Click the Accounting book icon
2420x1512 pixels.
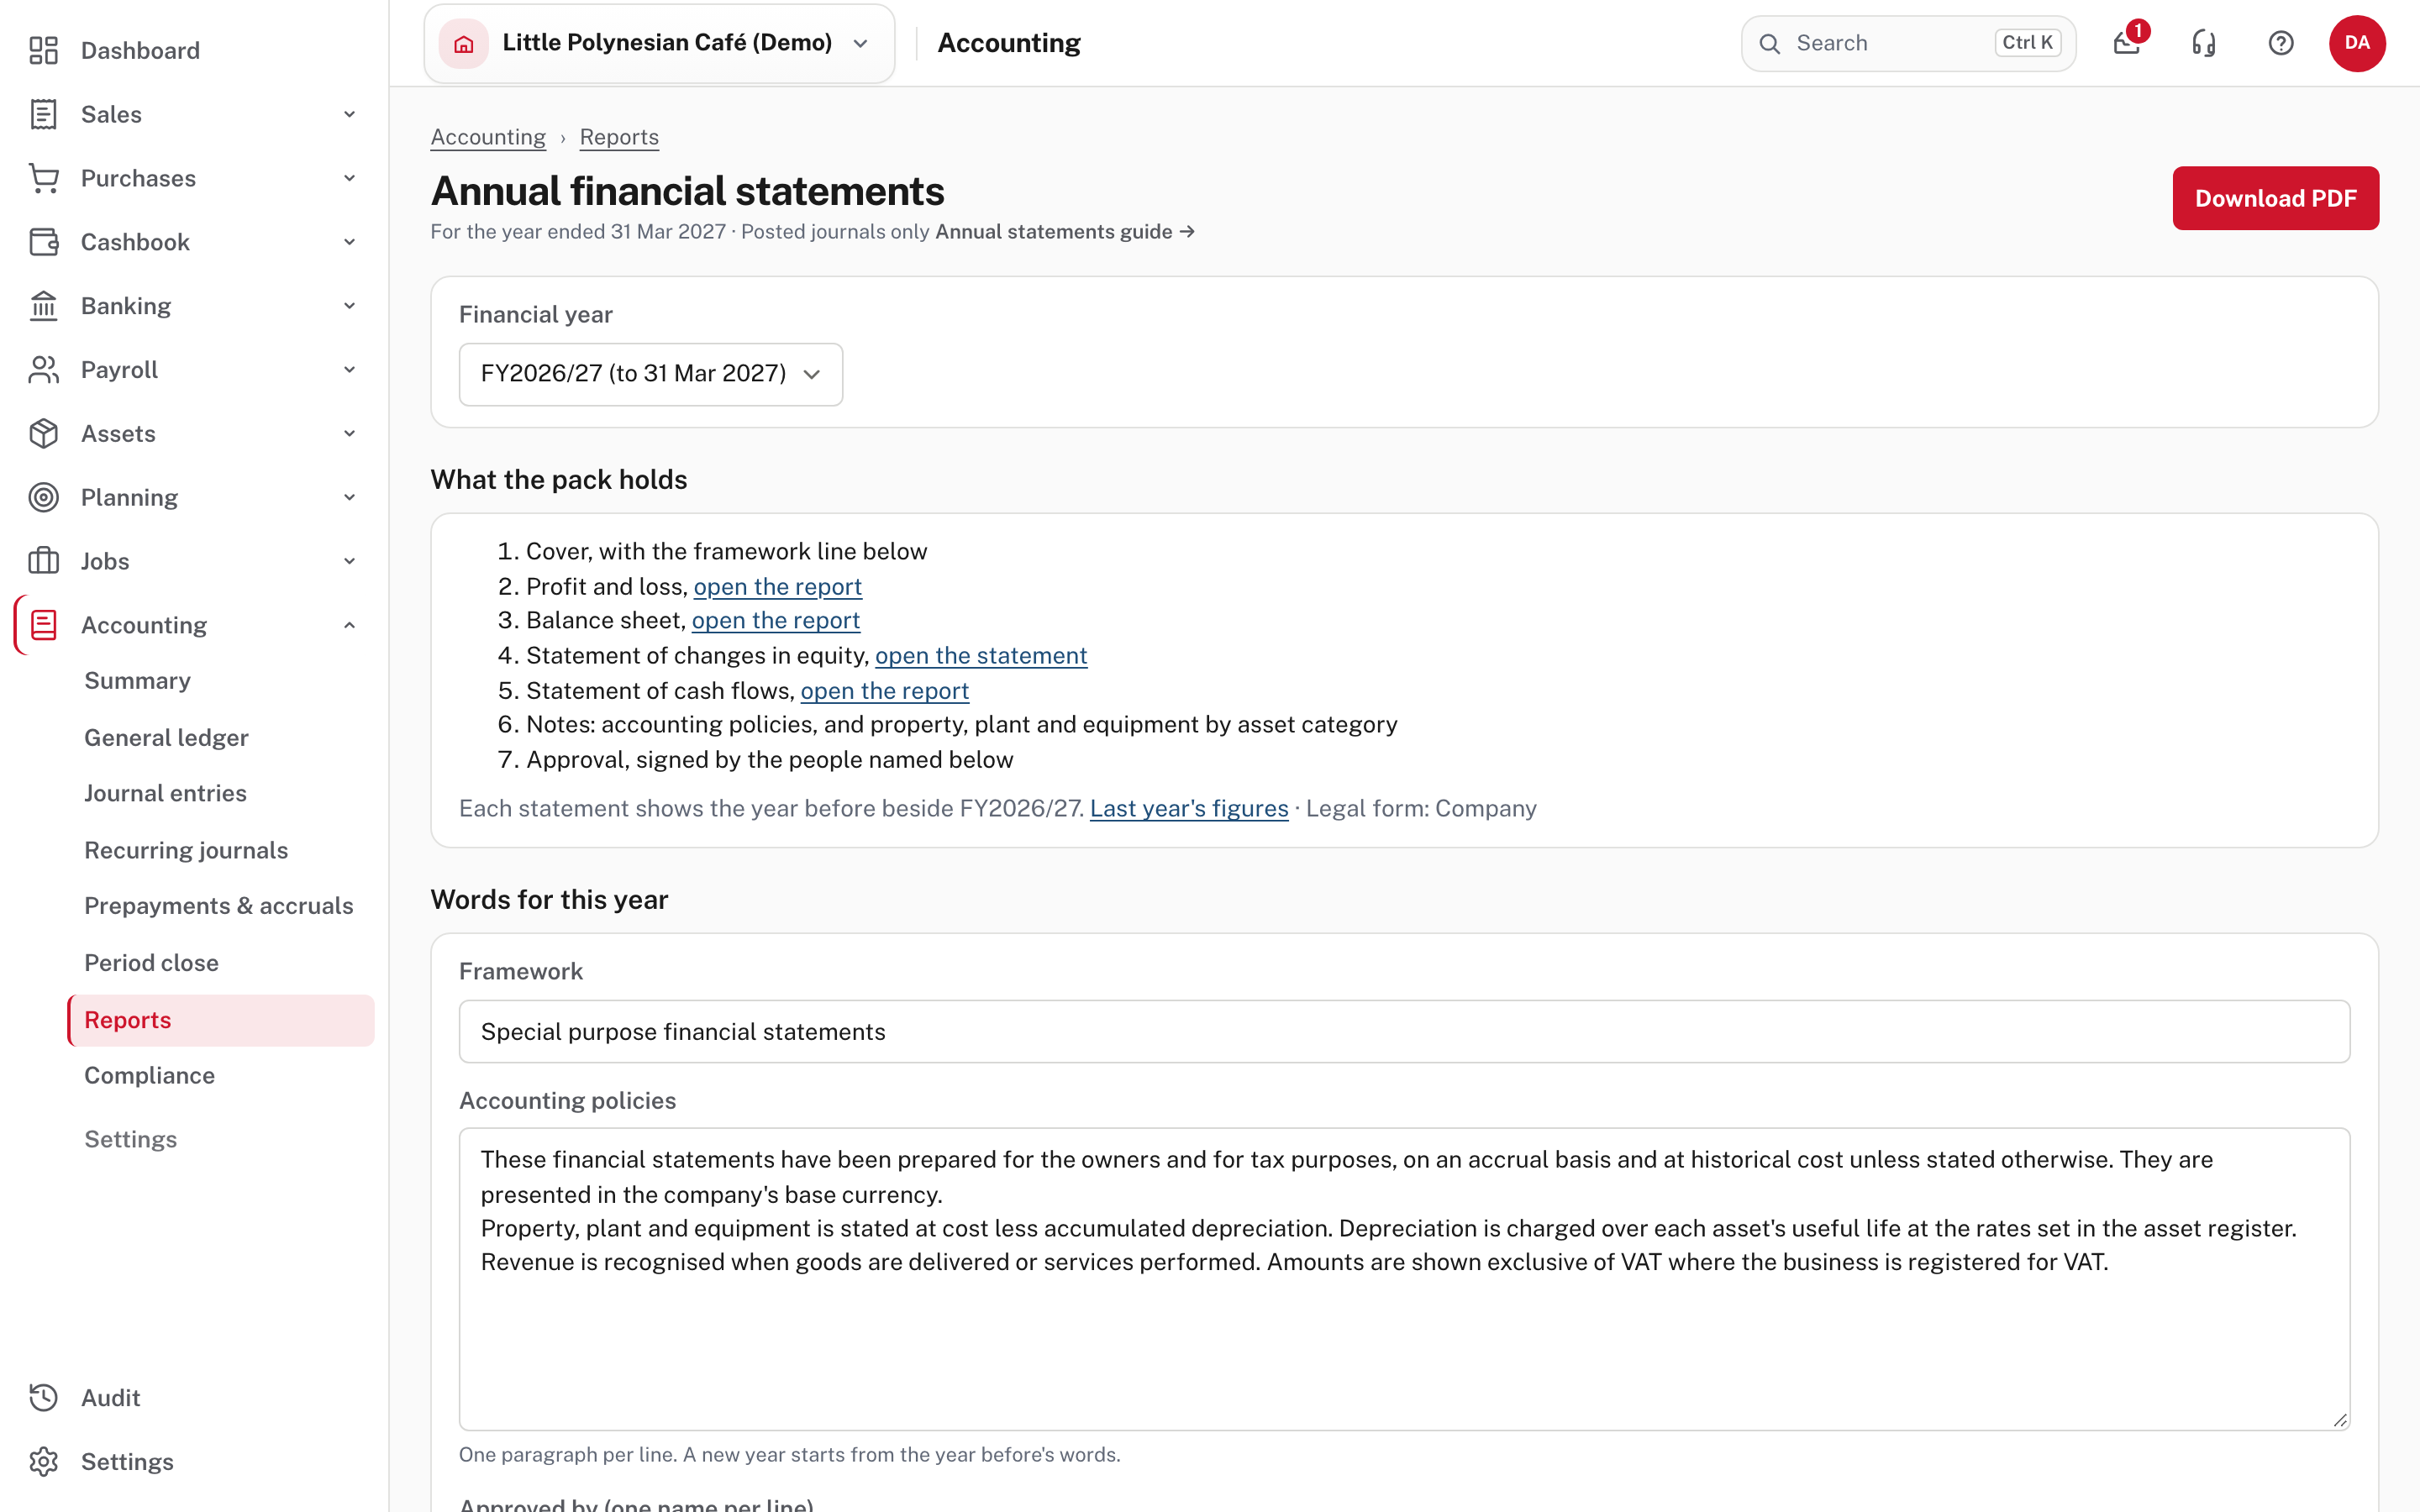[x=43, y=625]
